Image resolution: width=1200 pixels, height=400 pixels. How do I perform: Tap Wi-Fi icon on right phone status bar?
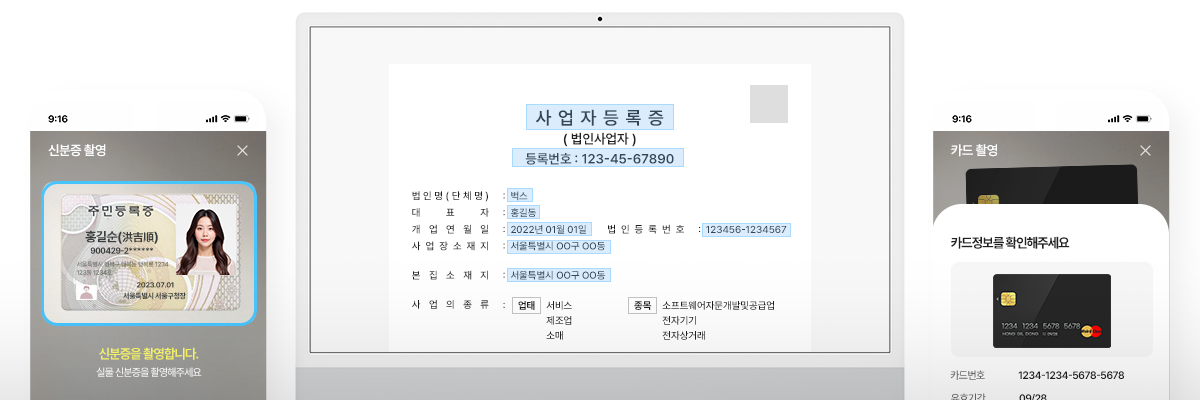1128,119
